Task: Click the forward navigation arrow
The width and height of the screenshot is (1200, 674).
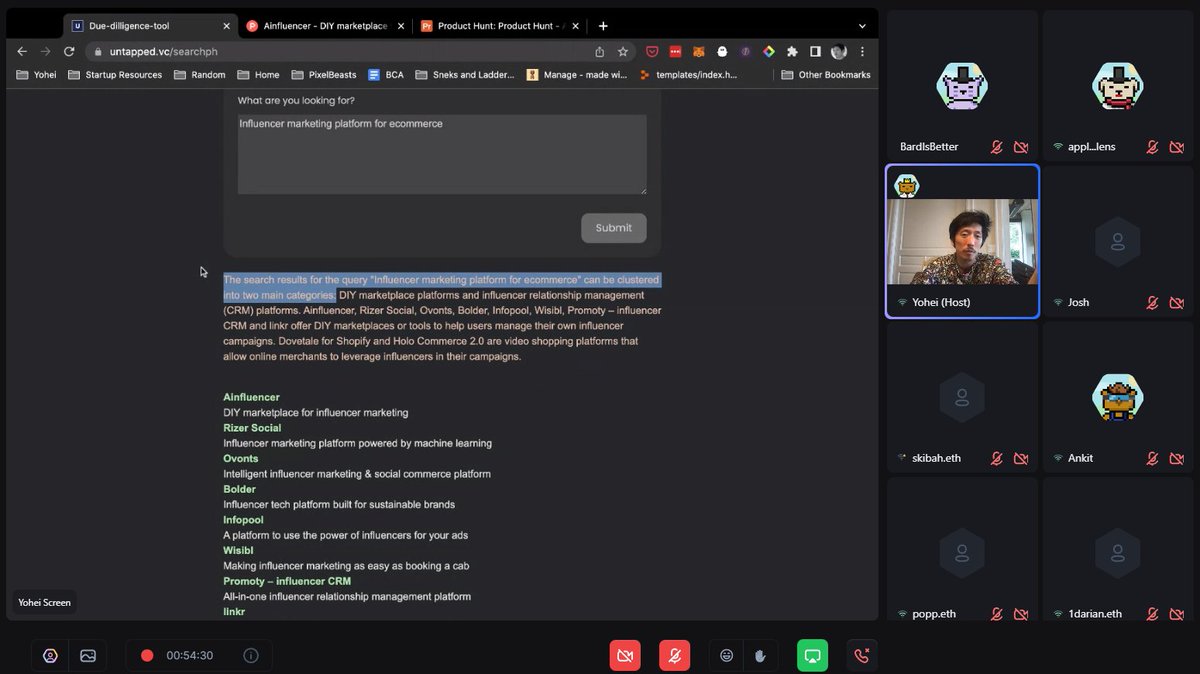Action: click(45, 51)
